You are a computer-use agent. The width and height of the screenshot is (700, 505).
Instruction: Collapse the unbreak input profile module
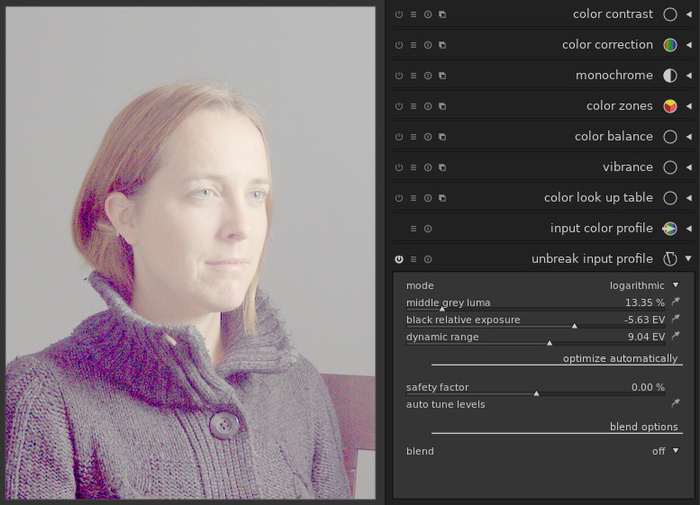pyautogui.click(x=688, y=259)
